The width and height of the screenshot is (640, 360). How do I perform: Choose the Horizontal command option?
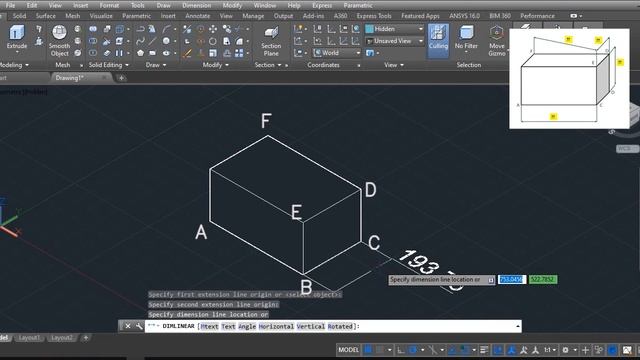coord(276,327)
